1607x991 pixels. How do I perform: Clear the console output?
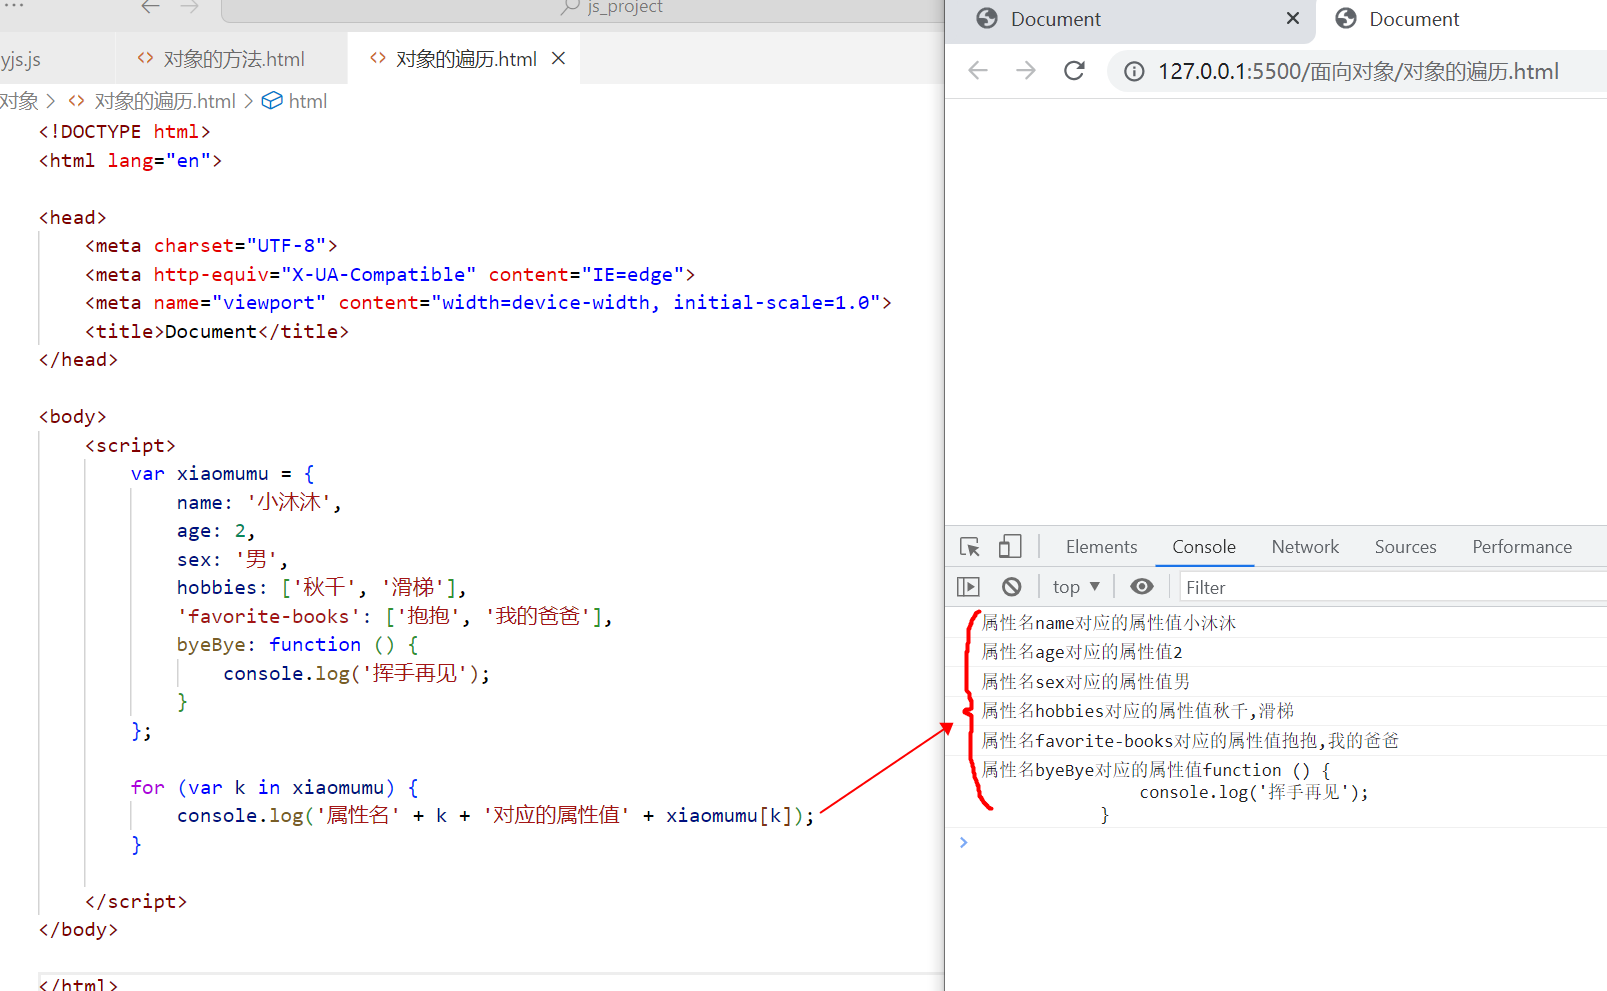[1012, 587]
